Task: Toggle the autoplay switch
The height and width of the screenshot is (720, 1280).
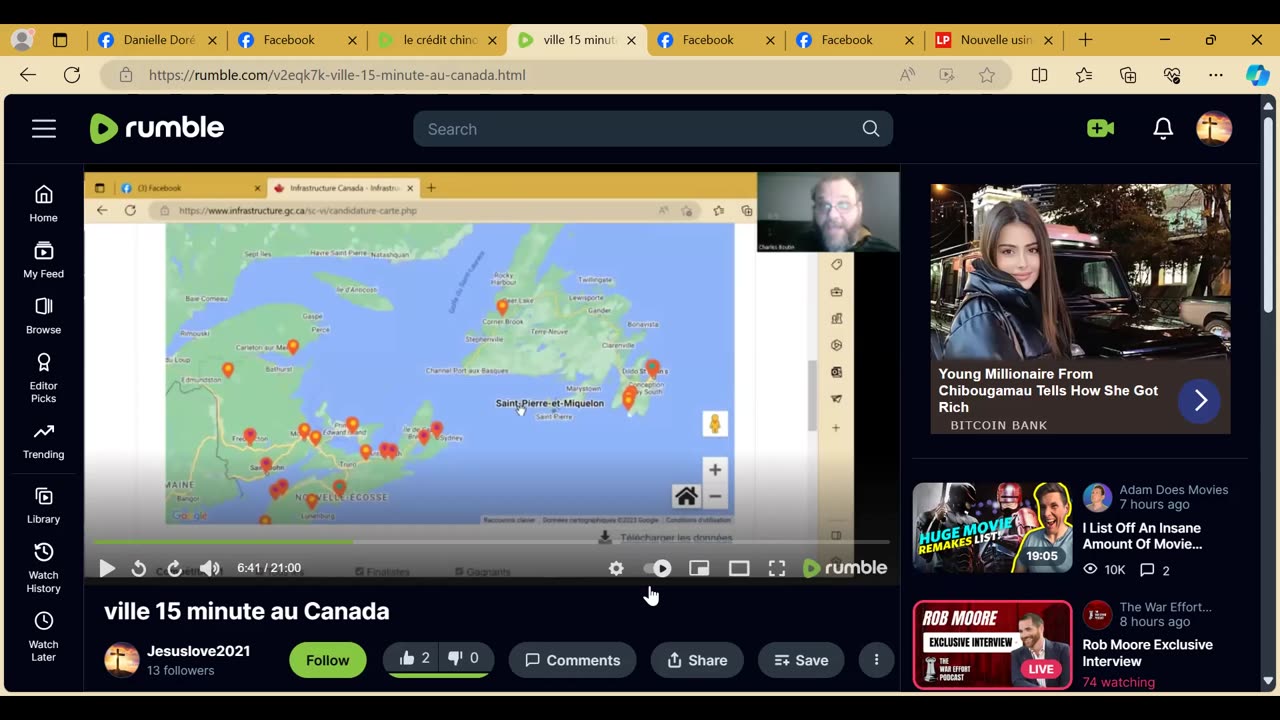Action: 657,568
